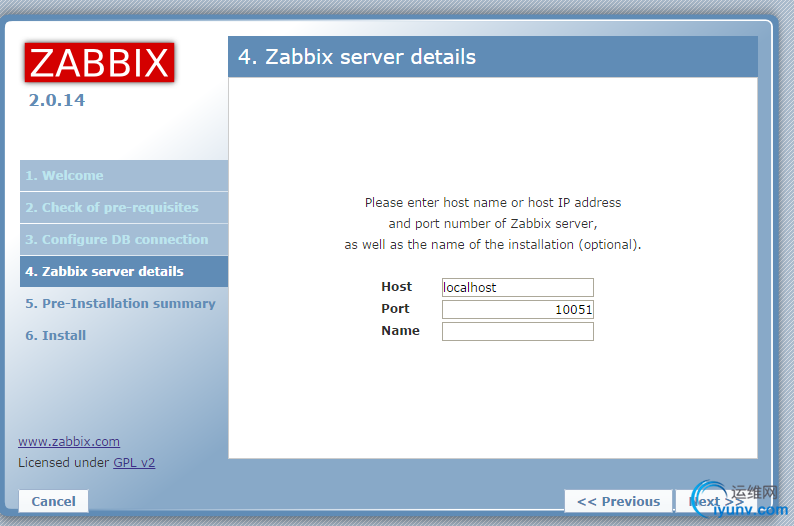Open step 3. Configure DB connection
This screenshot has width=794, height=526.
pyautogui.click(x=124, y=239)
